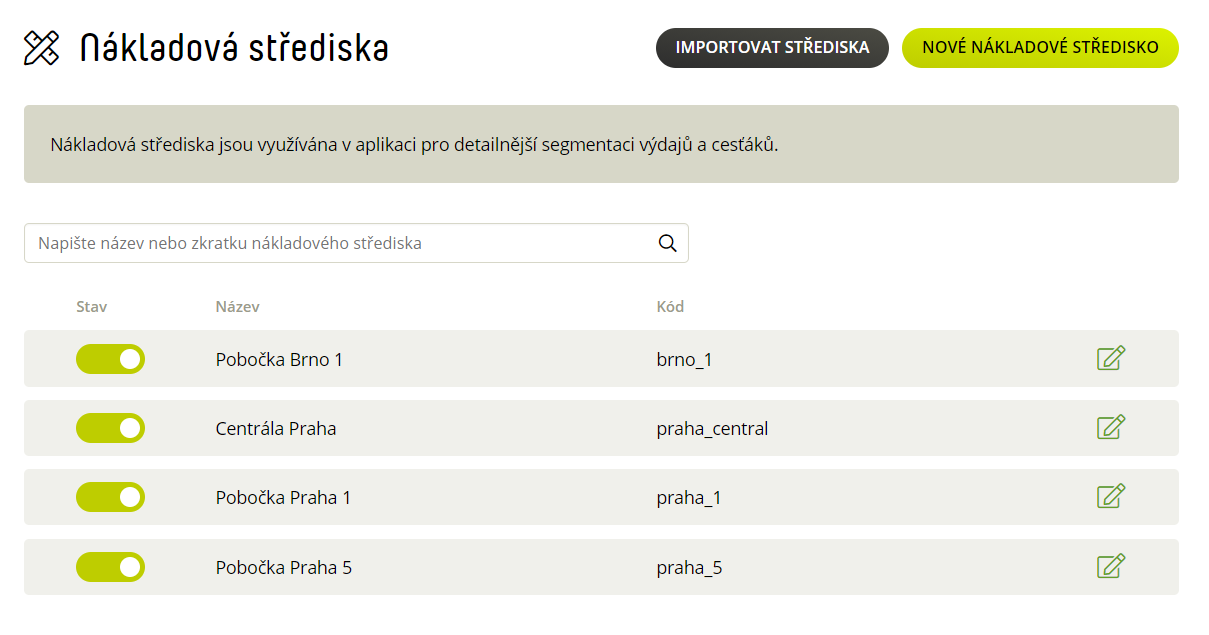Switch off the Pobočka Praha 1 toggle
Screen dimensions: 1209x635
point(110,497)
